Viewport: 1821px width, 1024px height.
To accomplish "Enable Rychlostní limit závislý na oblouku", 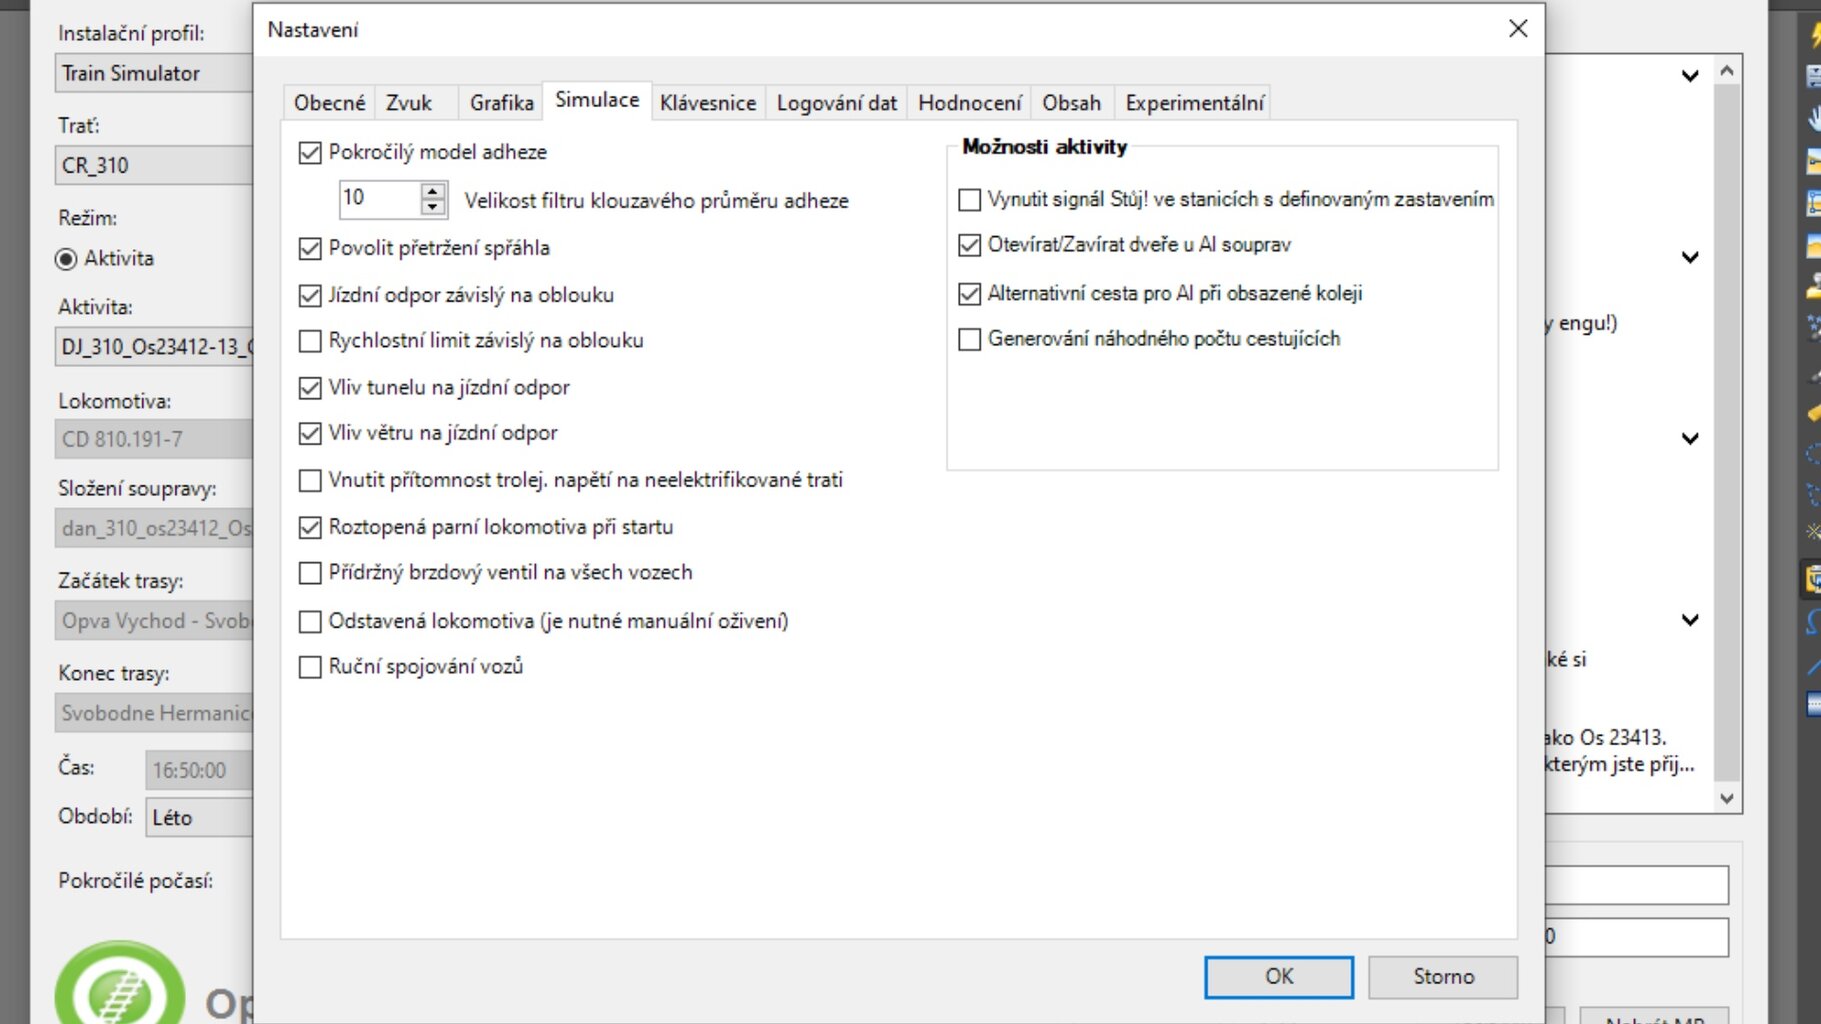I will pyautogui.click(x=310, y=342).
